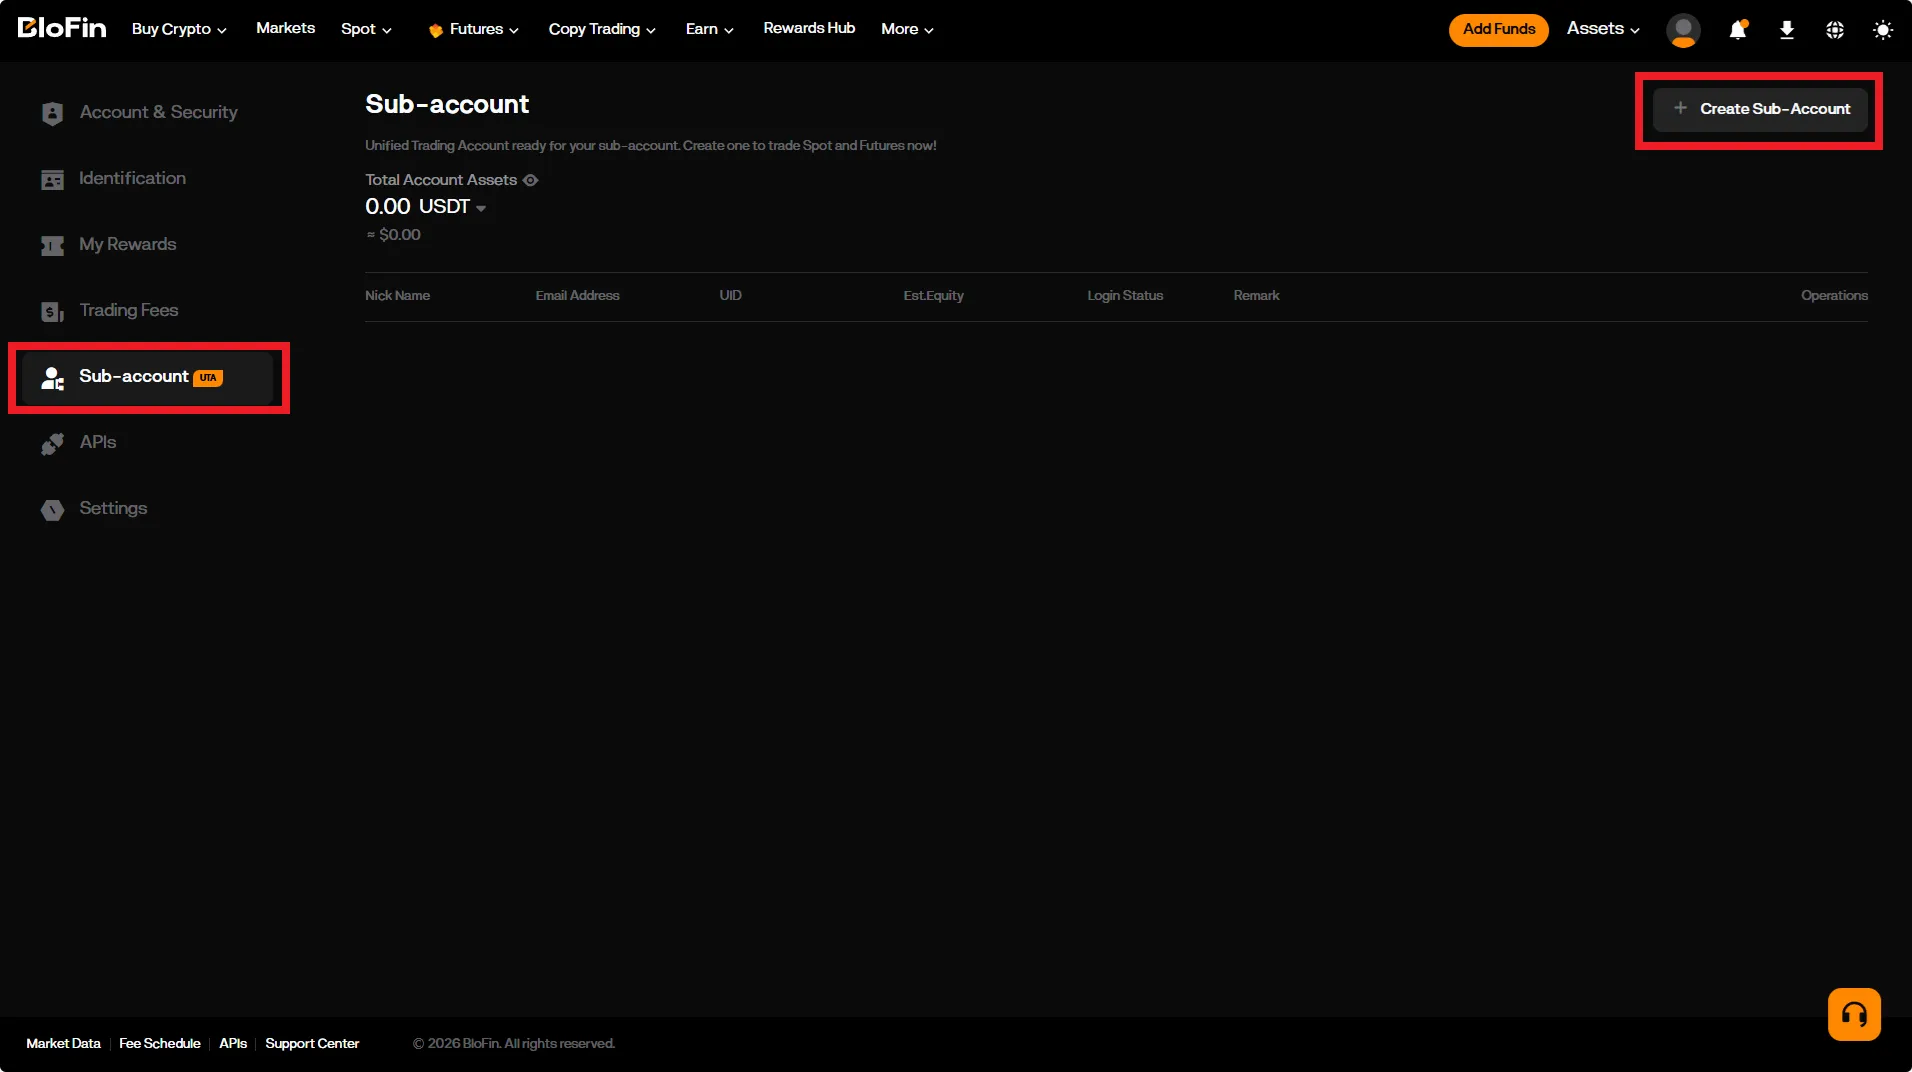Open Account & Security in the sidebar
Viewport: 1912px width, 1072px height.
(147, 113)
